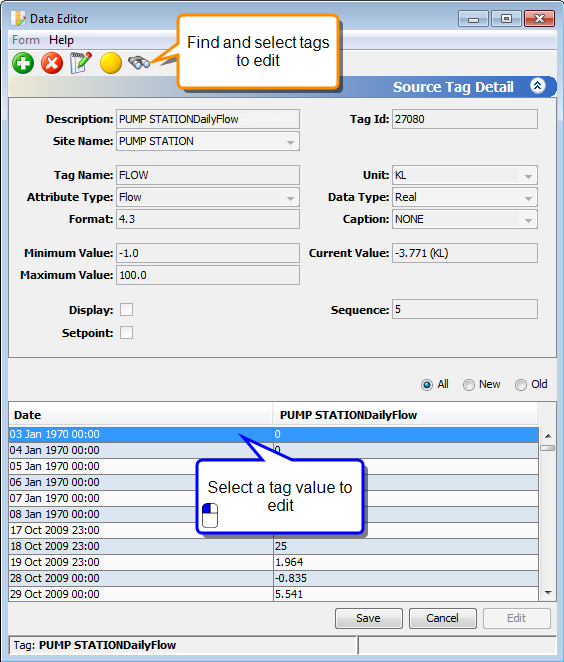The width and height of the screenshot is (564, 662).
Task: Select the 19 Oct 2009 23:00 row
Action: [x=273, y=562]
